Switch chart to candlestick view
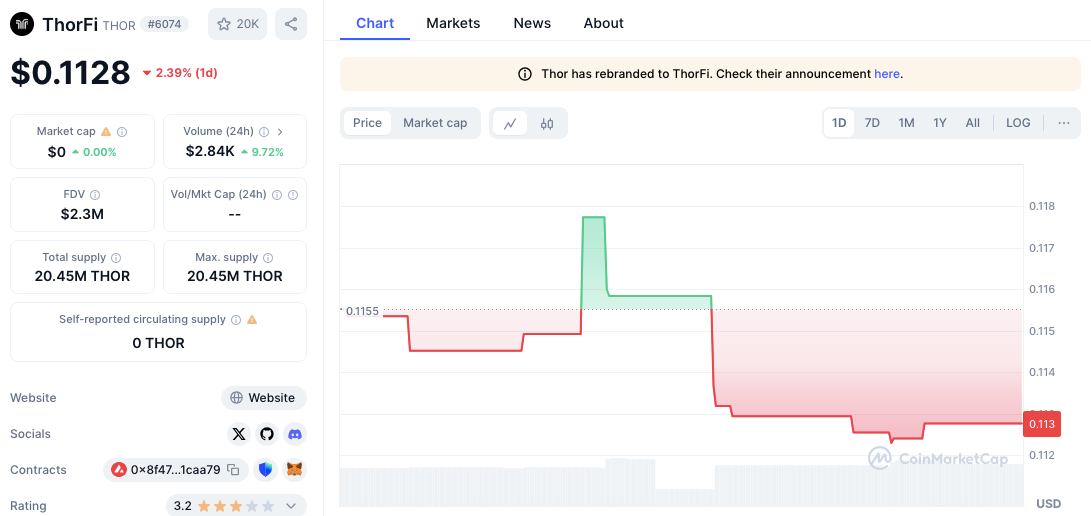The height and width of the screenshot is (516, 1091). pyautogui.click(x=547, y=123)
